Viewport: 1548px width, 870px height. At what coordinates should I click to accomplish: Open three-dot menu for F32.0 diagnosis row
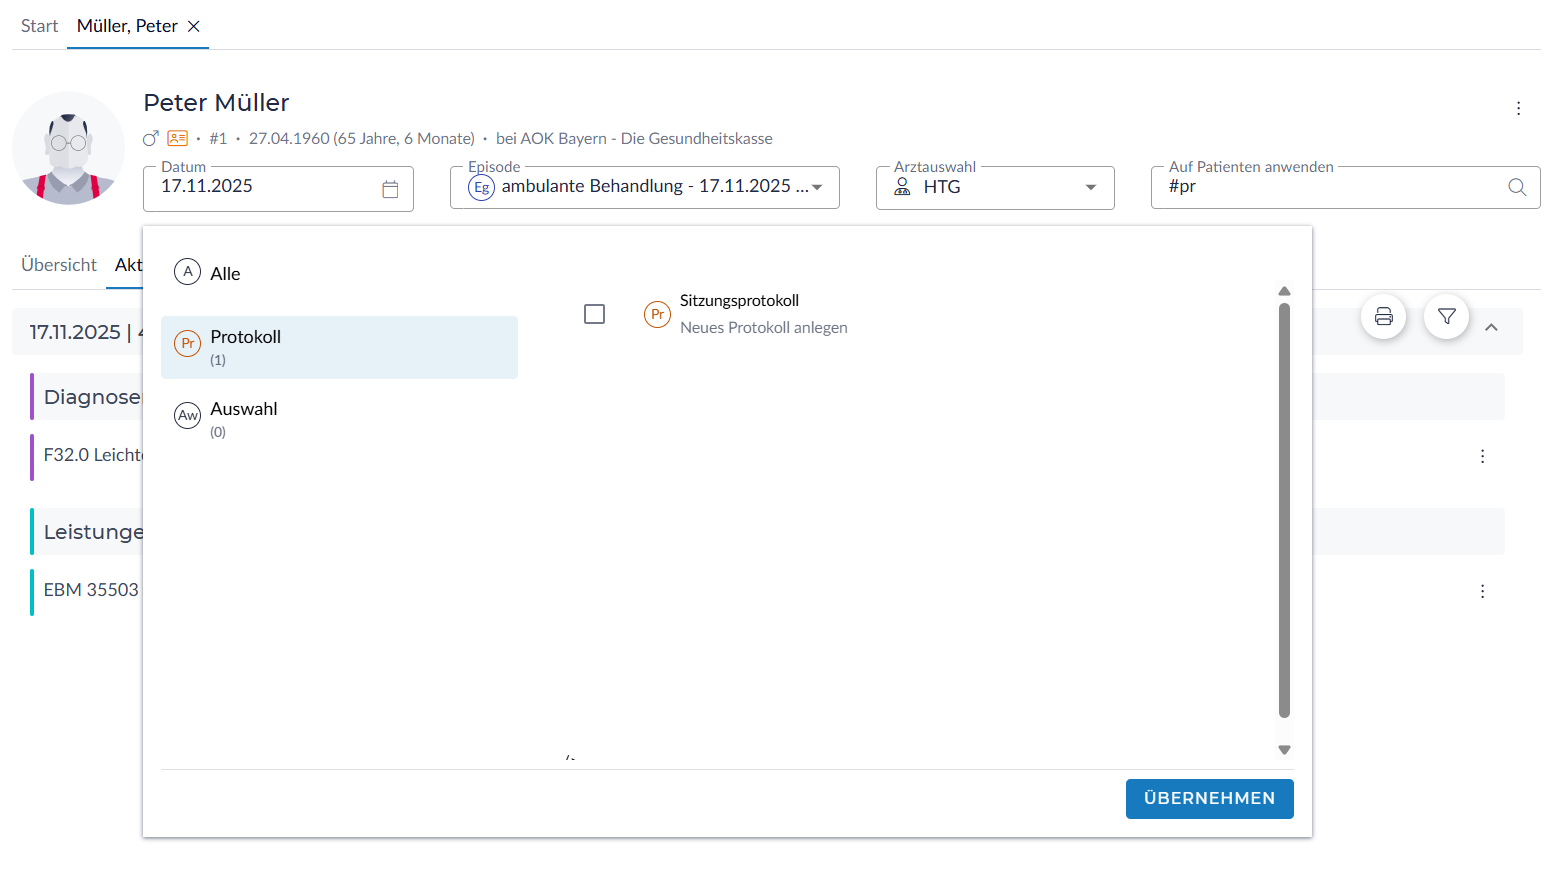(1482, 456)
